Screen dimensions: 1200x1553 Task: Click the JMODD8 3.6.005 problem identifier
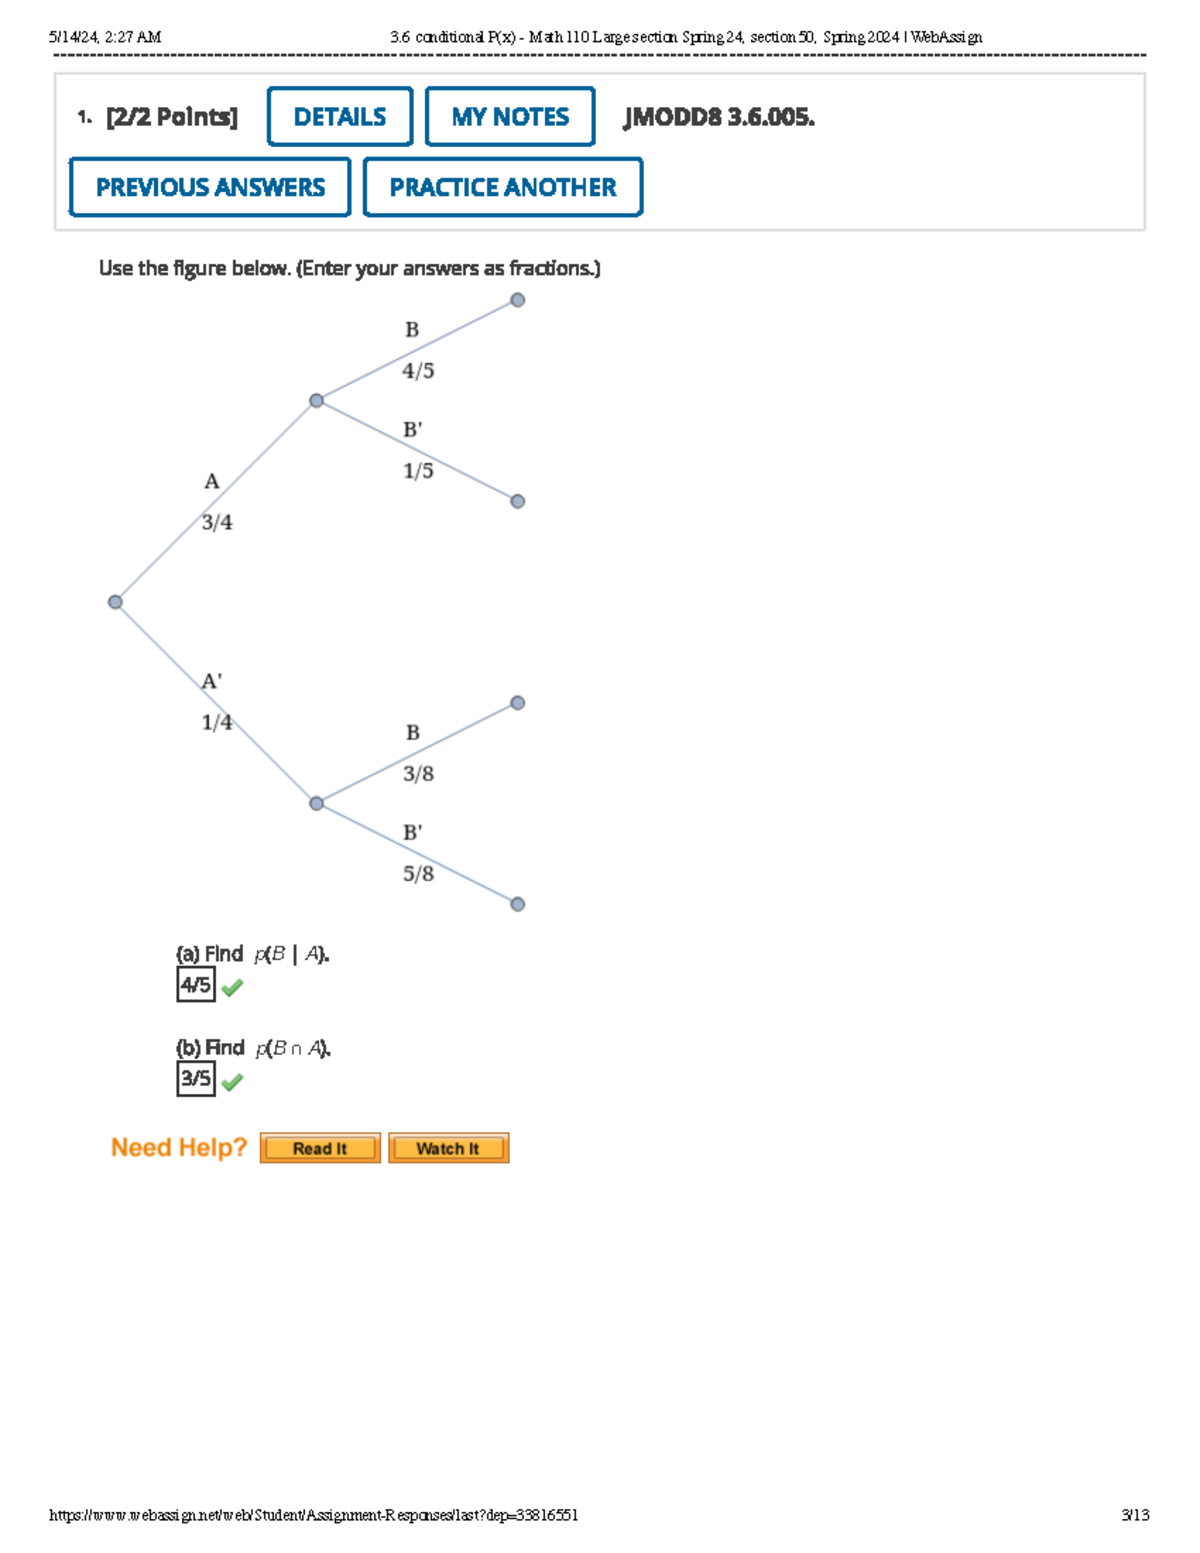(719, 118)
